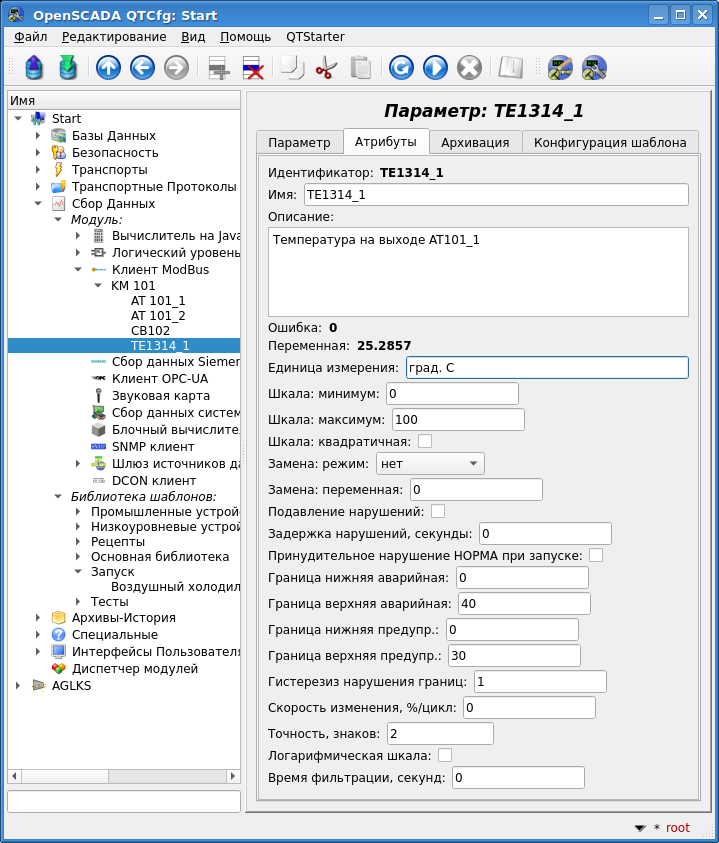Enable the 'Подавление нарушений' checkbox
Image resolution: width=719 pixels, height=843 pixels.
438,511
